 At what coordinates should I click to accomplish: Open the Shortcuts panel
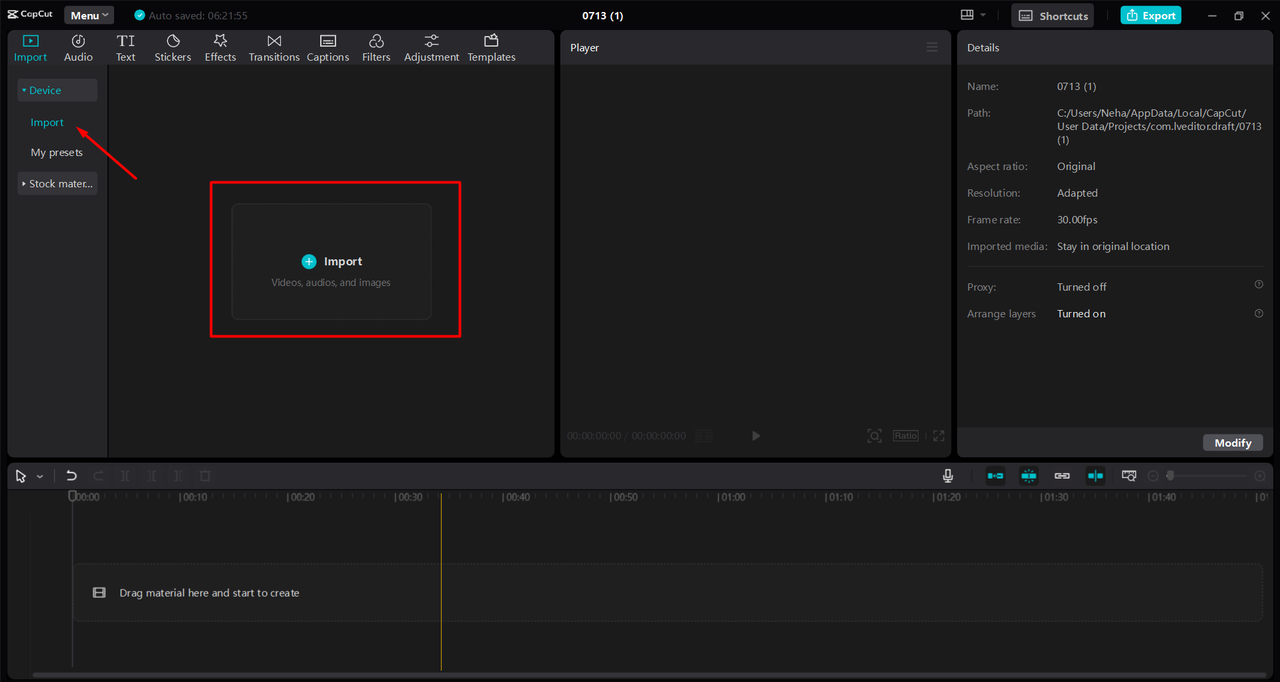pyautogui.click(x=1053, y=15)
